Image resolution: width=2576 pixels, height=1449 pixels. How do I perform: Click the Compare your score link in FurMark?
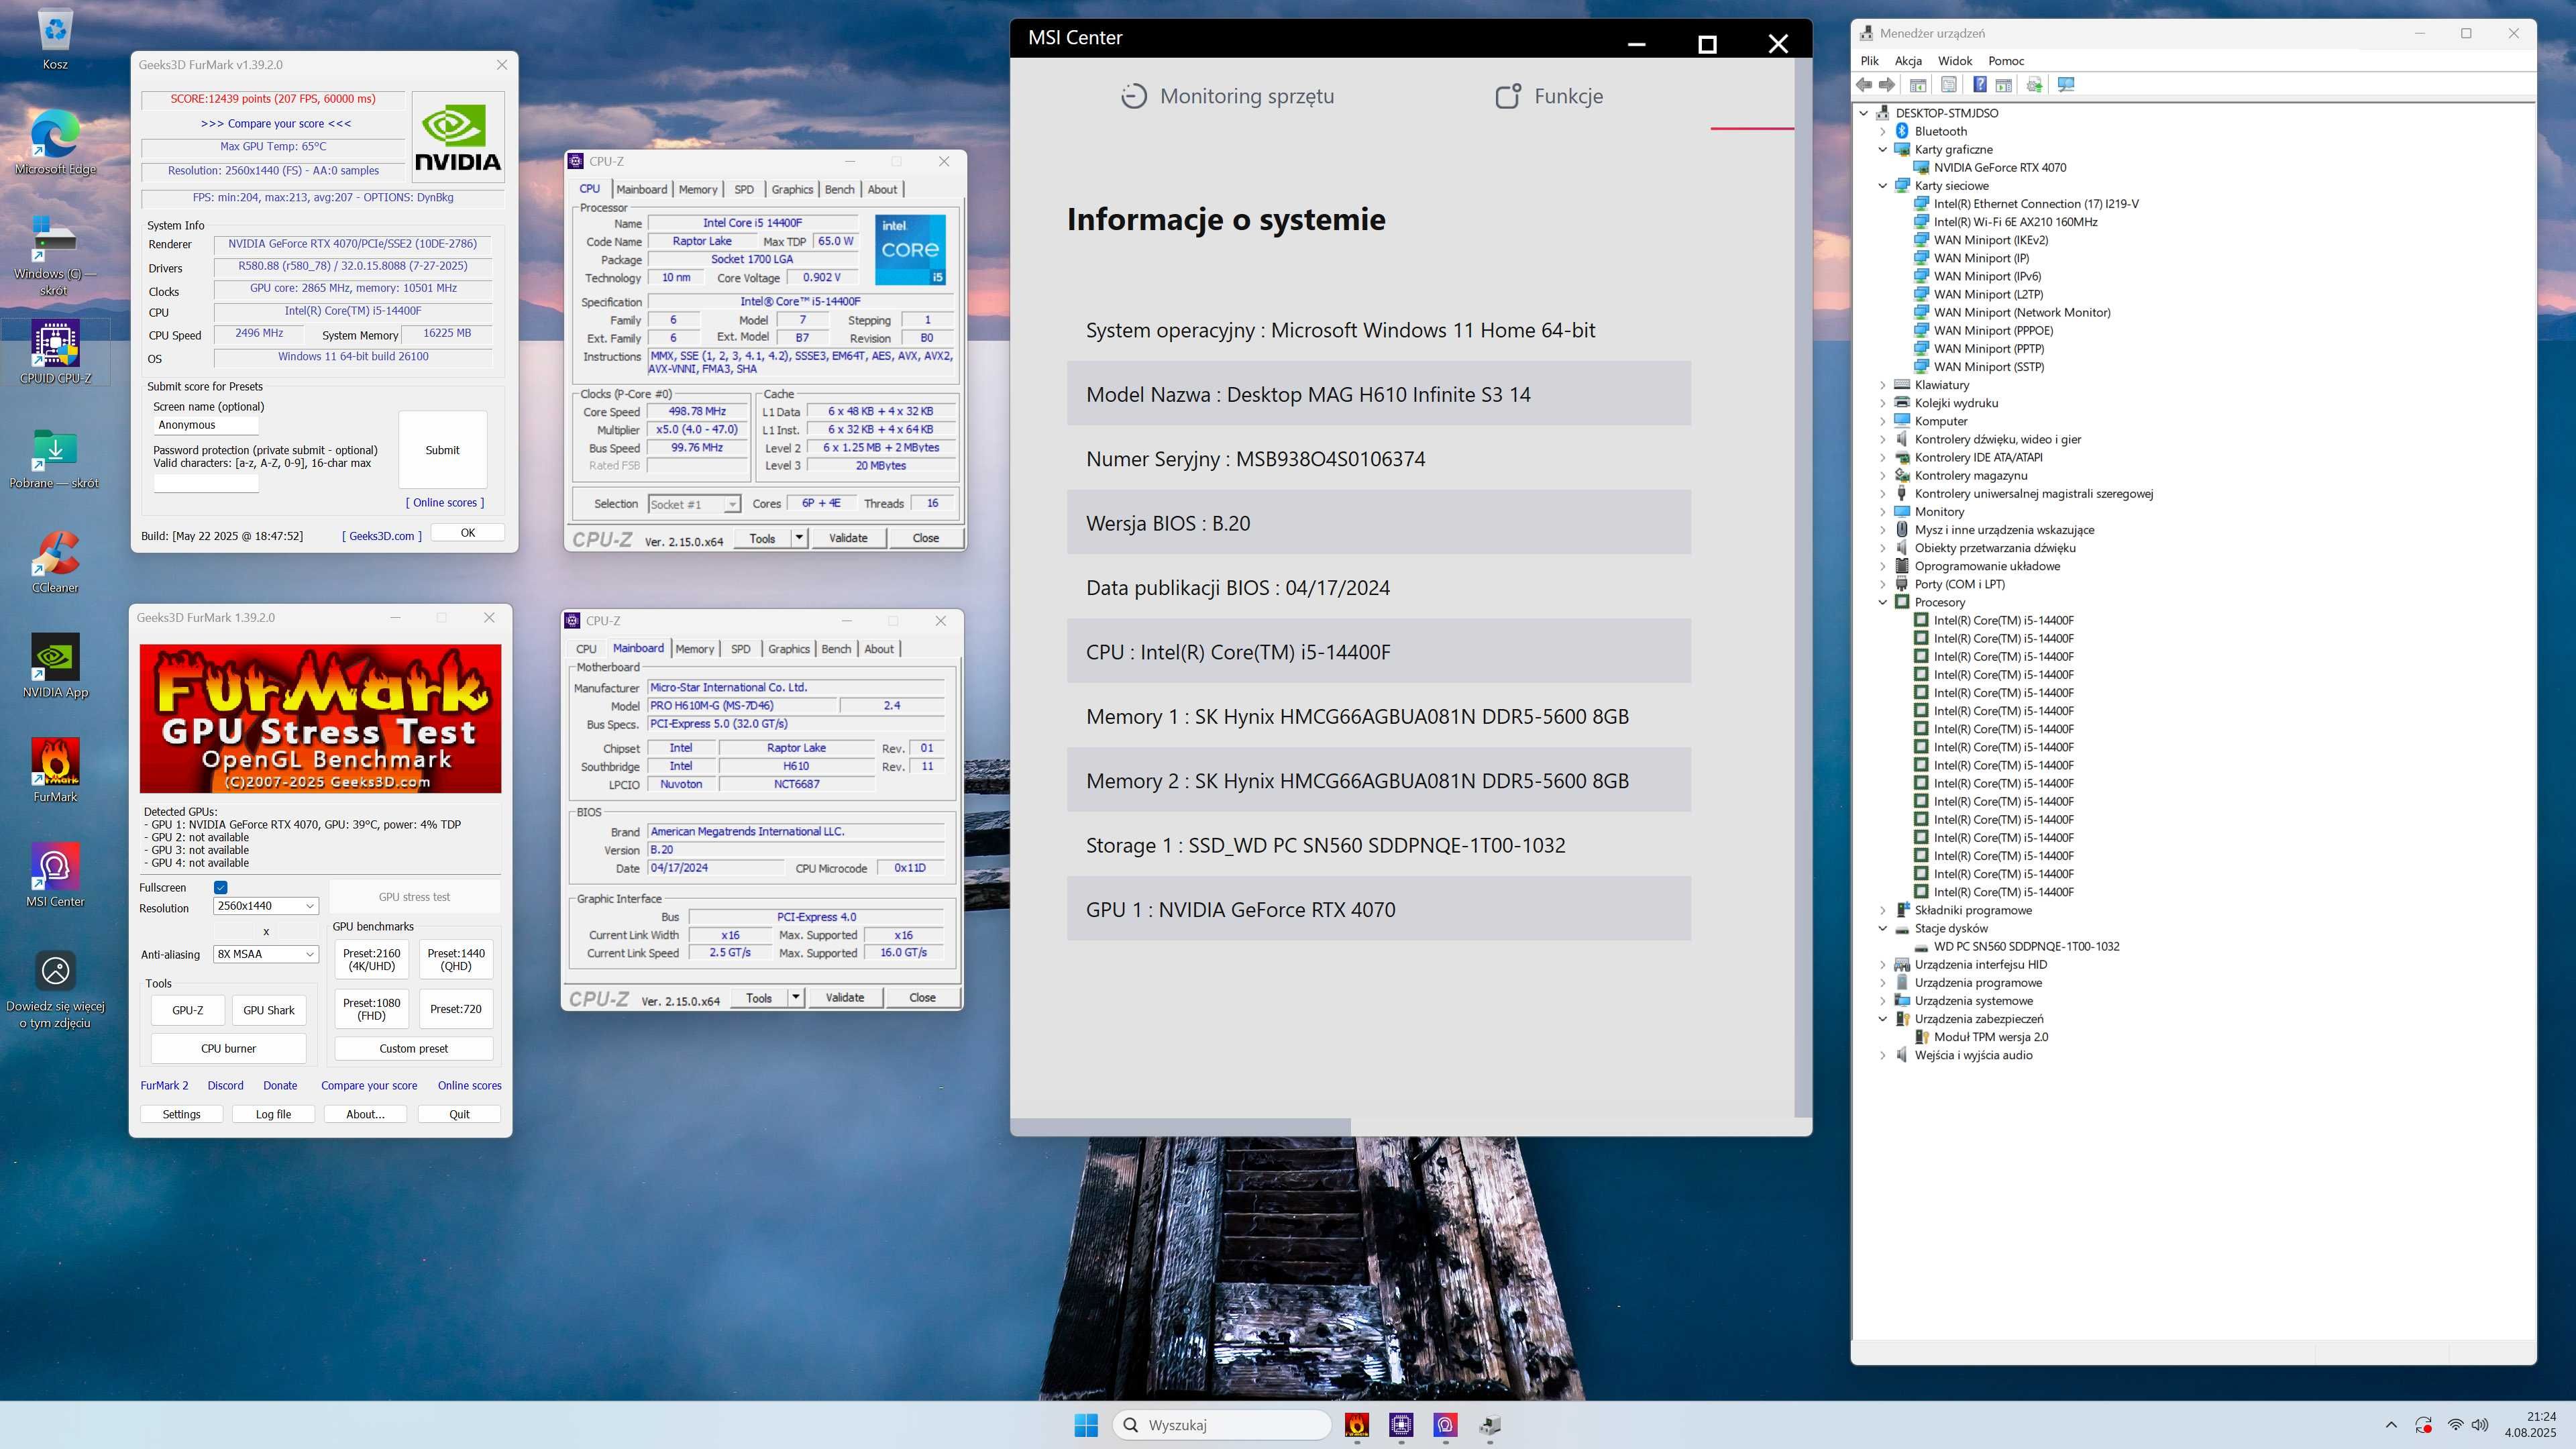[369, 1085]
